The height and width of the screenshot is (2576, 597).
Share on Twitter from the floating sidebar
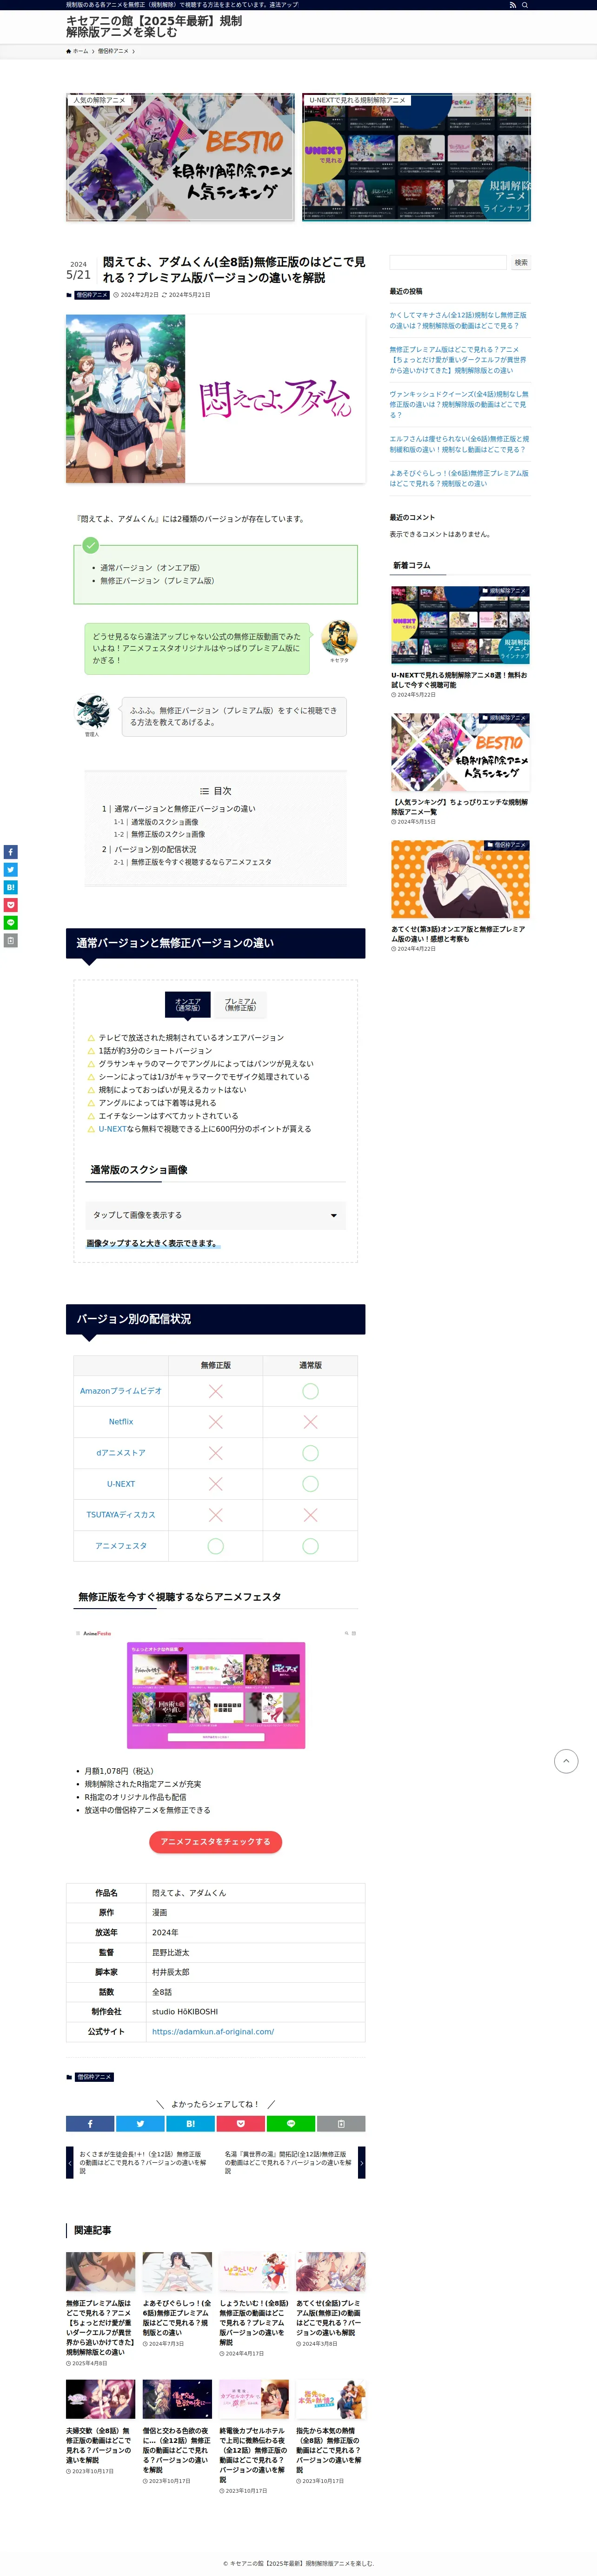pyautogui.click(x=10, y=870)
